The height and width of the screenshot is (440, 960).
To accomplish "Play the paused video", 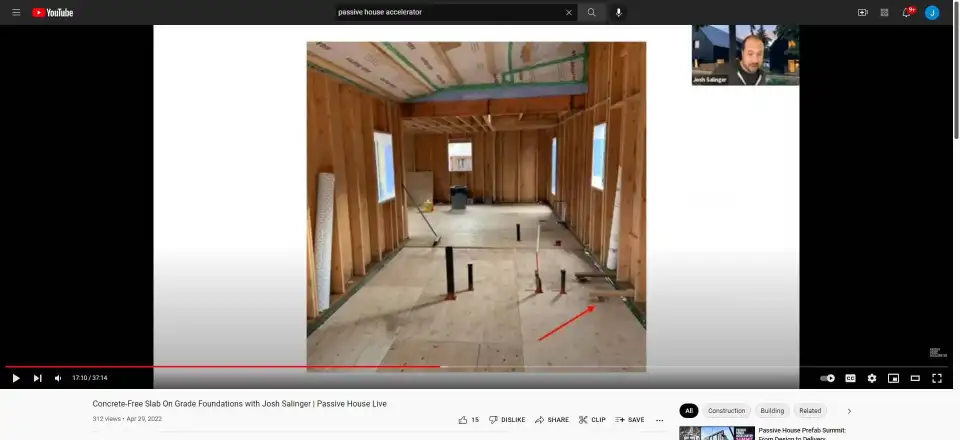I will pos(16,378).
